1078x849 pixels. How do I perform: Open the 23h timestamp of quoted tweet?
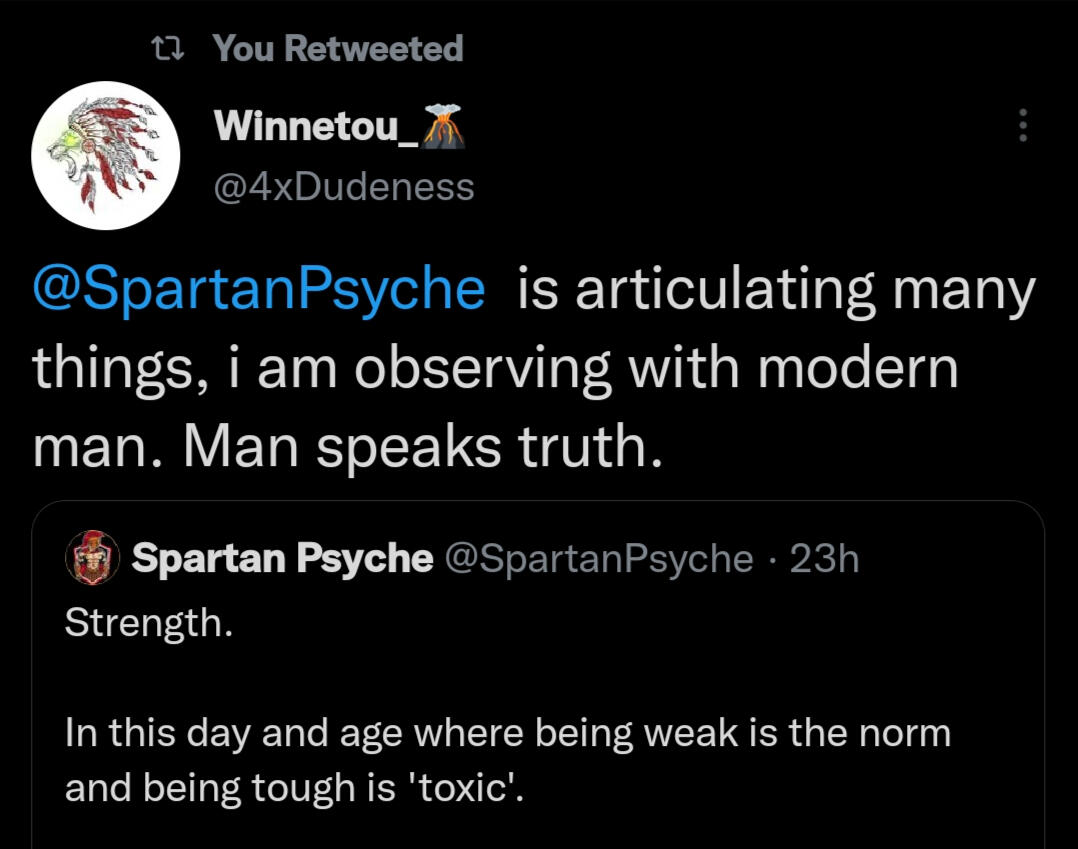(824, 559)
